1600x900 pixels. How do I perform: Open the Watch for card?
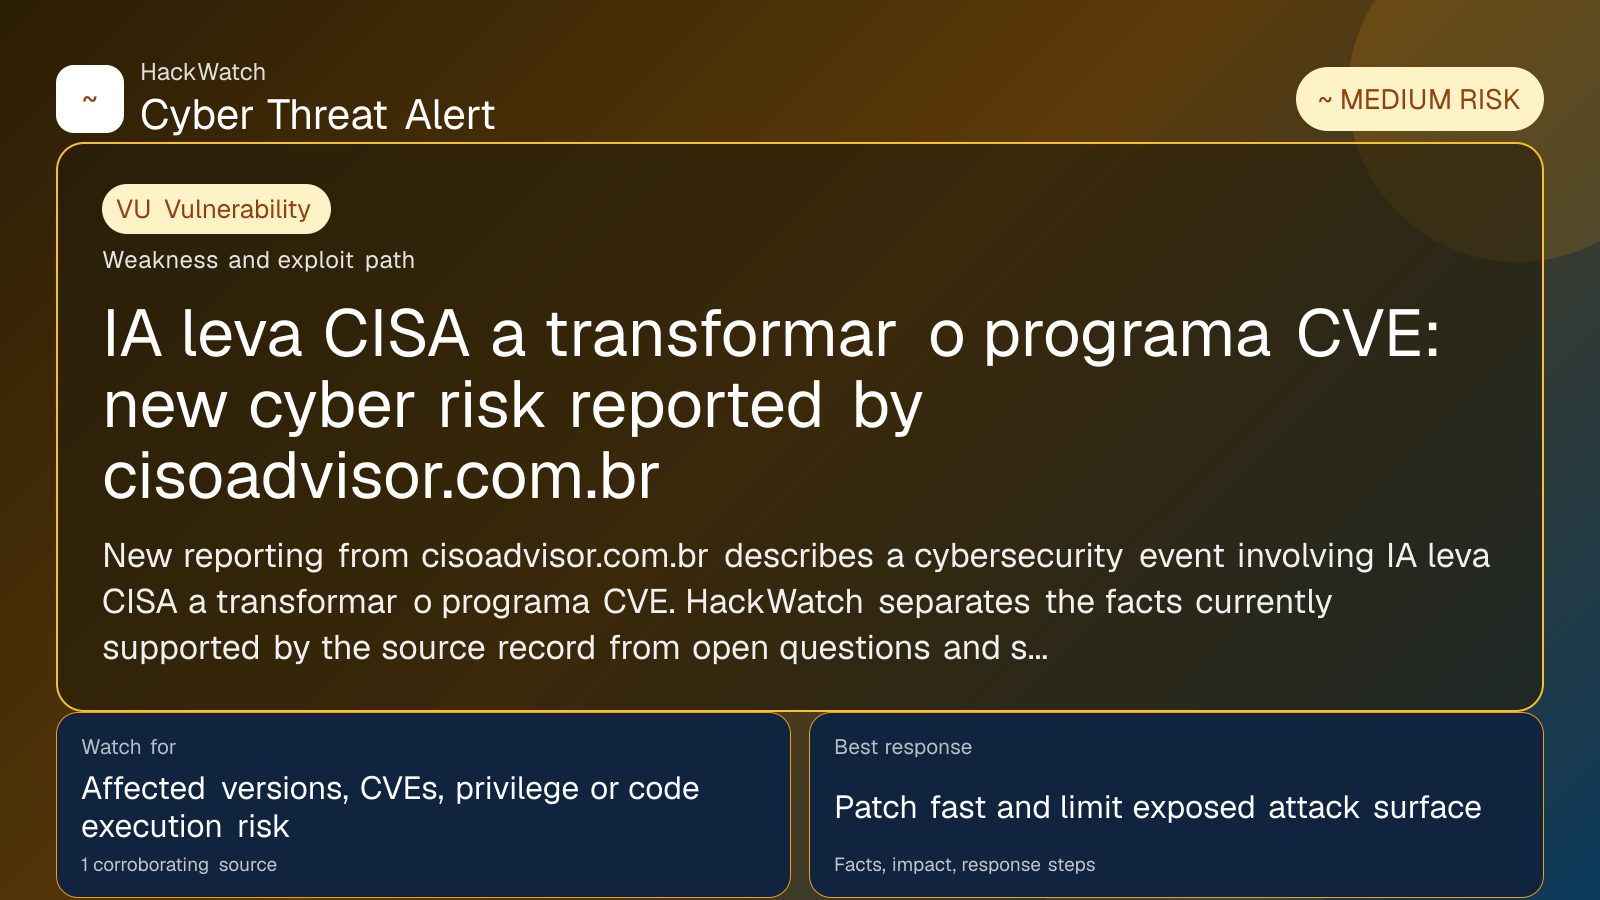(x=423, y=805)
